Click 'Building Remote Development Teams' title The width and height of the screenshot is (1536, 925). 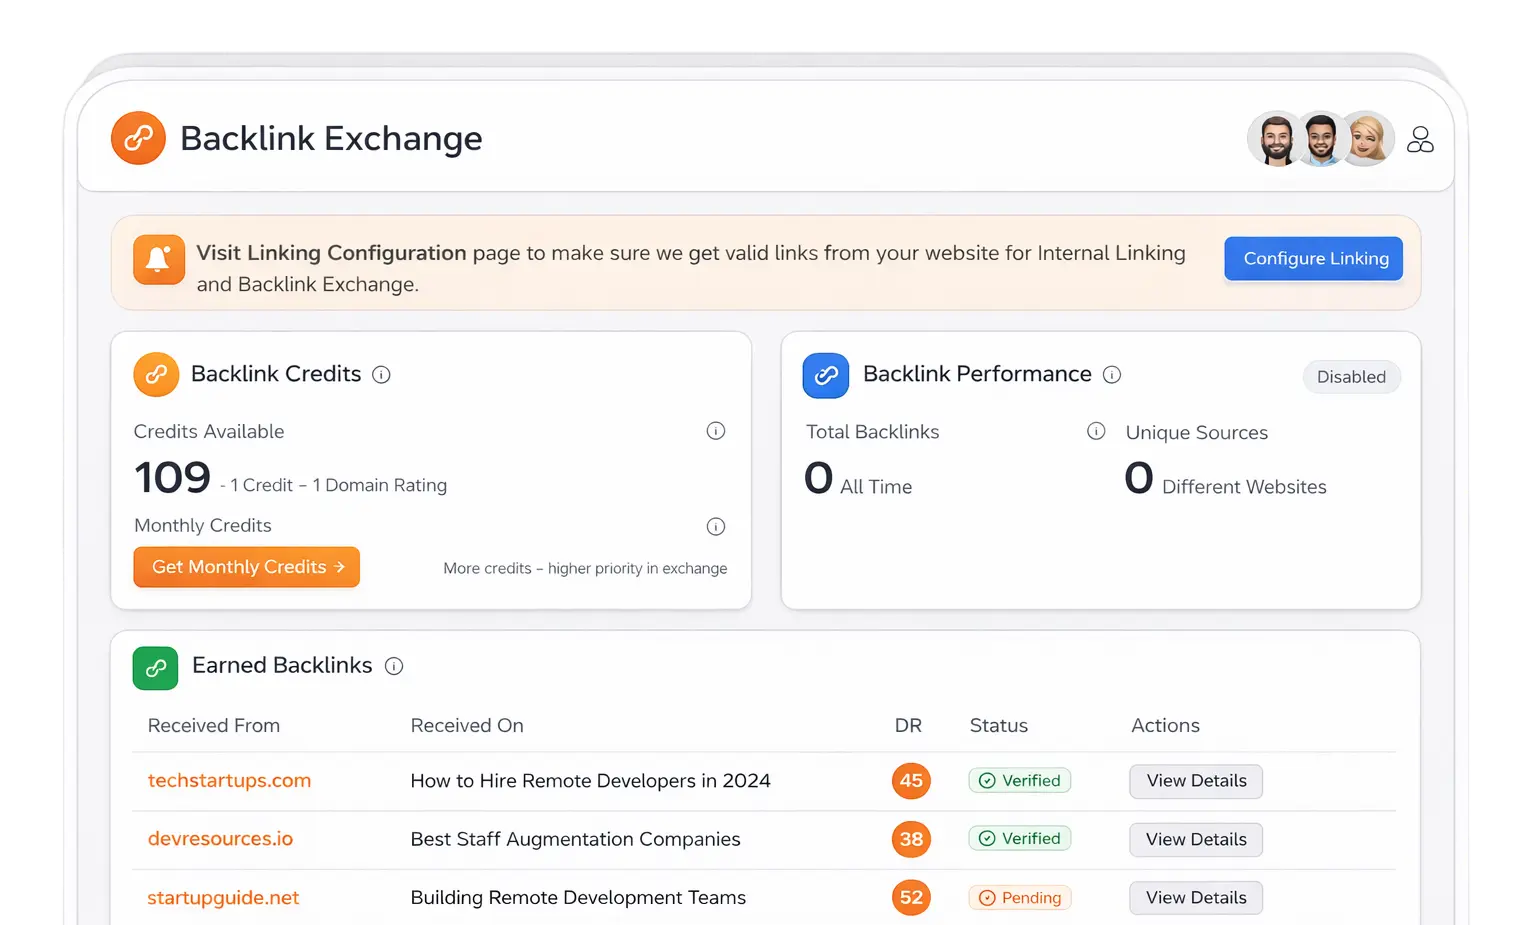tap(578, 898)
